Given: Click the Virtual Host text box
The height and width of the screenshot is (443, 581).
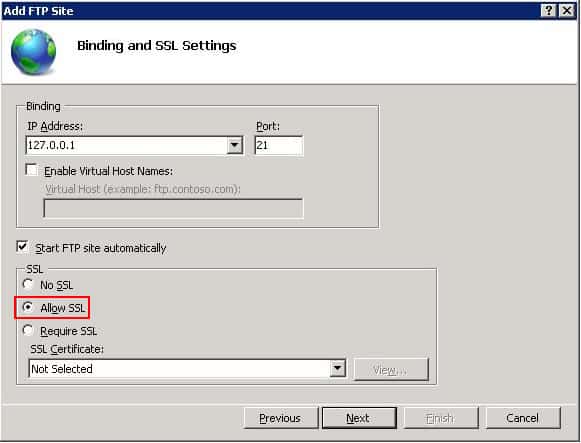Looking at the screenshot, I should [x=173, y=208].
